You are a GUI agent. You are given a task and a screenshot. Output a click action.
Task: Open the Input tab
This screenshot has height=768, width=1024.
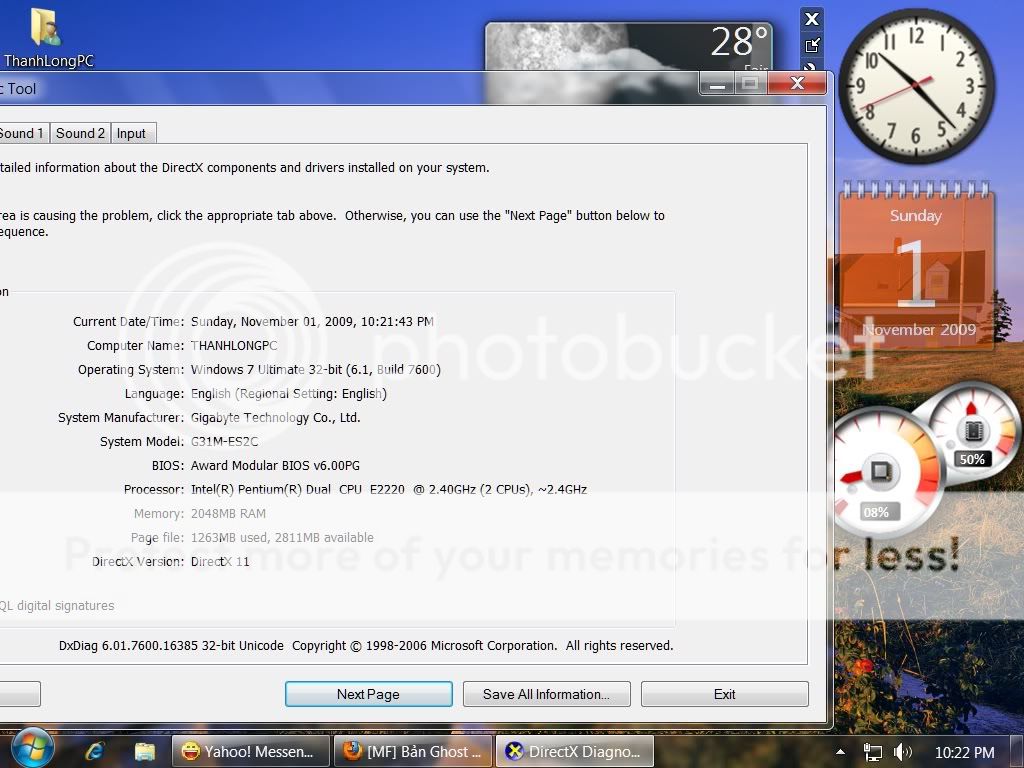131,133
